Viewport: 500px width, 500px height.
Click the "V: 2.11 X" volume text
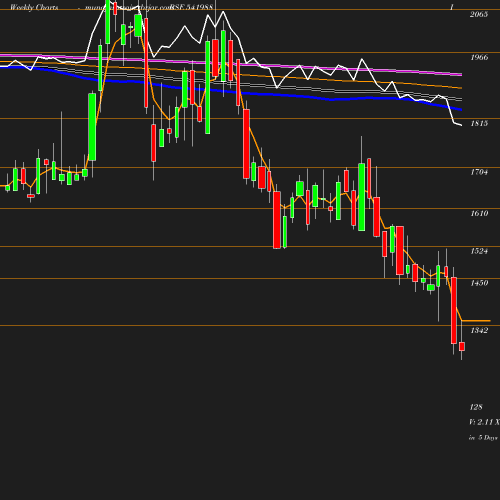(x=484, y=422)
